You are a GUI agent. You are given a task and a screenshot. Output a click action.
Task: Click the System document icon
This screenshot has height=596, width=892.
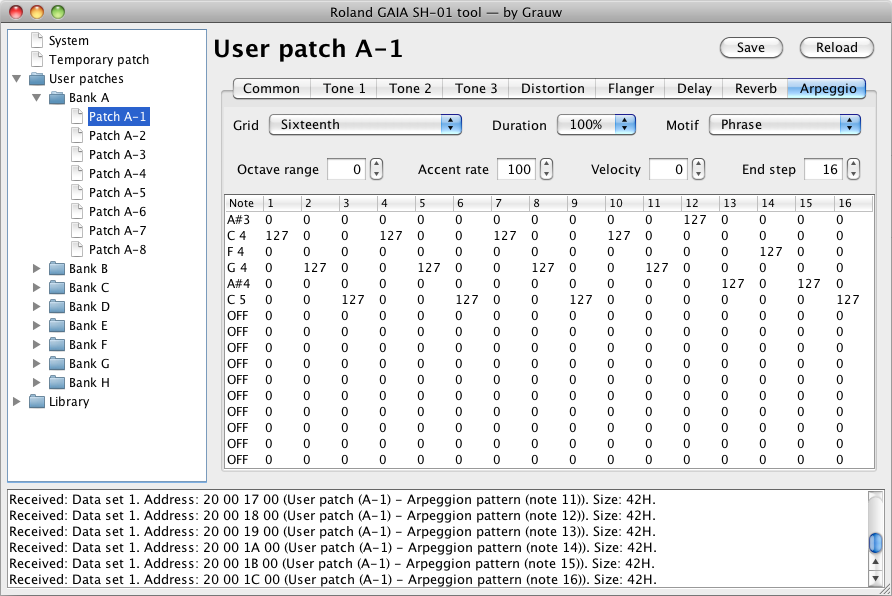(x=37, y=40)
